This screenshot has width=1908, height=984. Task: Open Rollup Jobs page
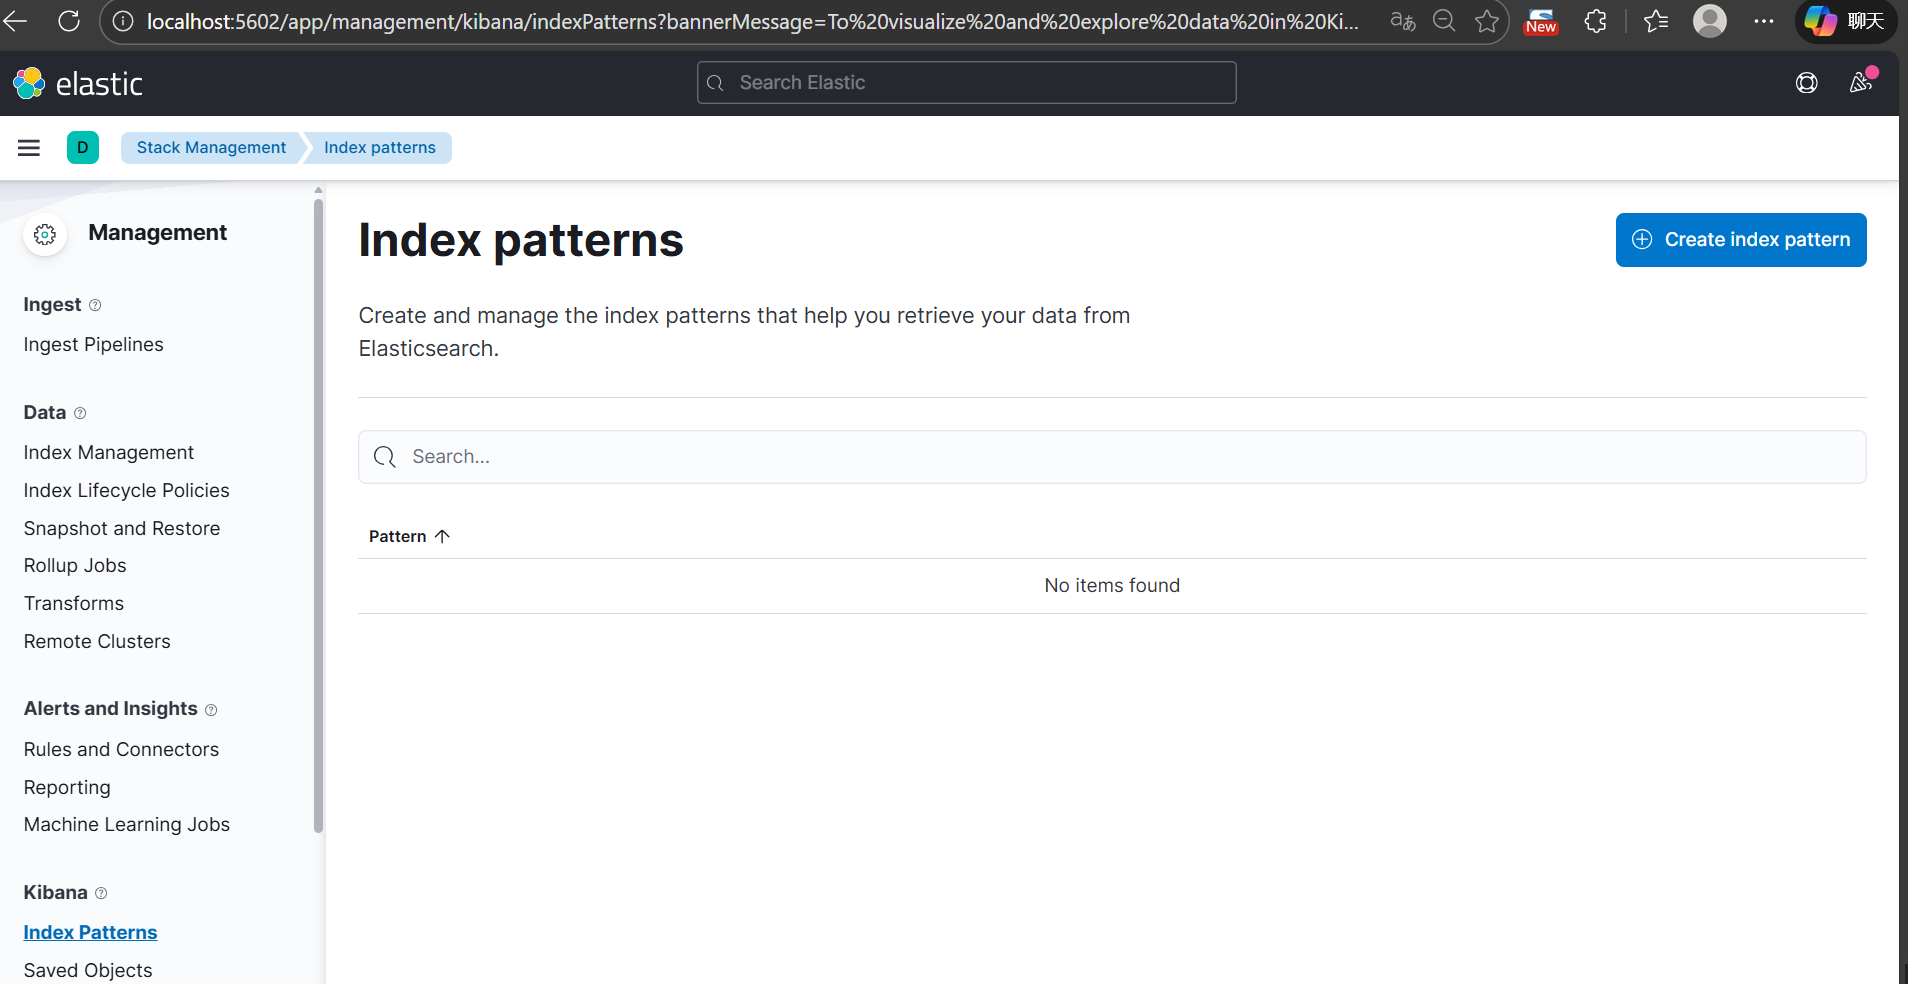pyautogui.click(x=75, y=566)
